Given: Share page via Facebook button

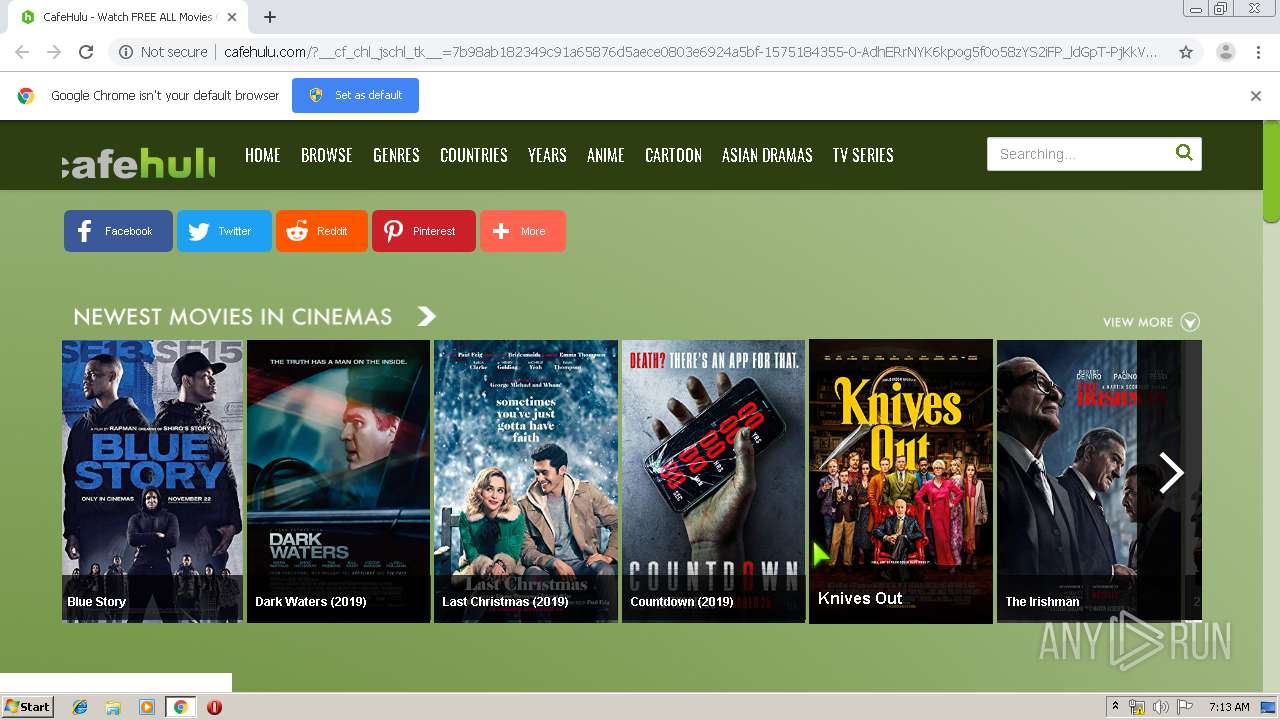Looking at the screenshot, I should [118, 231].
